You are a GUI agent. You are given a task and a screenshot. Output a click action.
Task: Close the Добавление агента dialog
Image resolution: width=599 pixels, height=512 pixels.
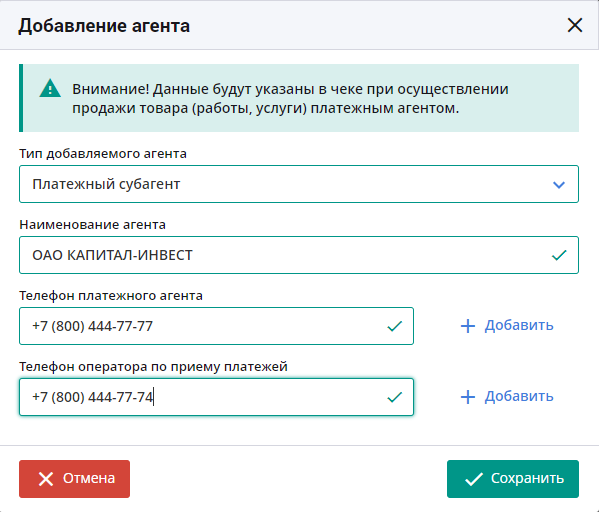tap(575, 26)
